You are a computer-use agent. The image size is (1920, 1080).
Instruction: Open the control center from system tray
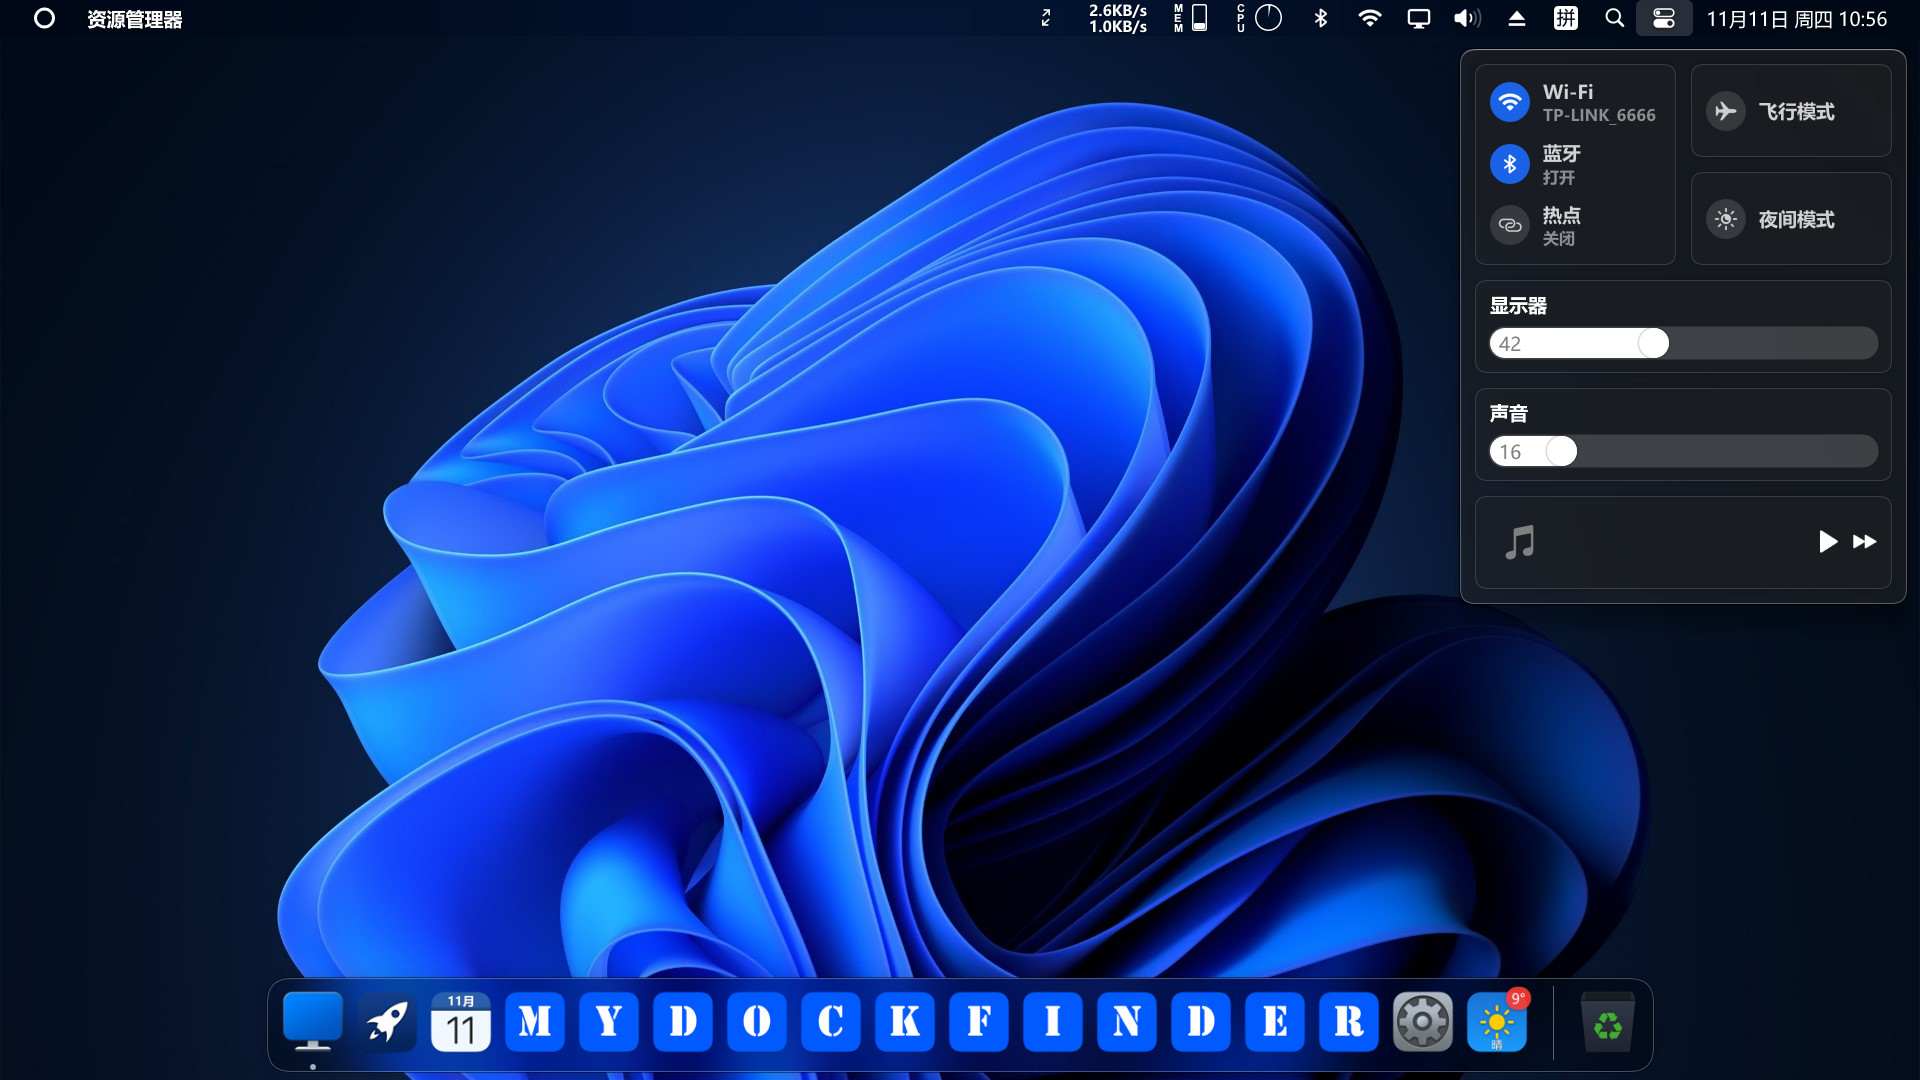tap(1663, 18)
